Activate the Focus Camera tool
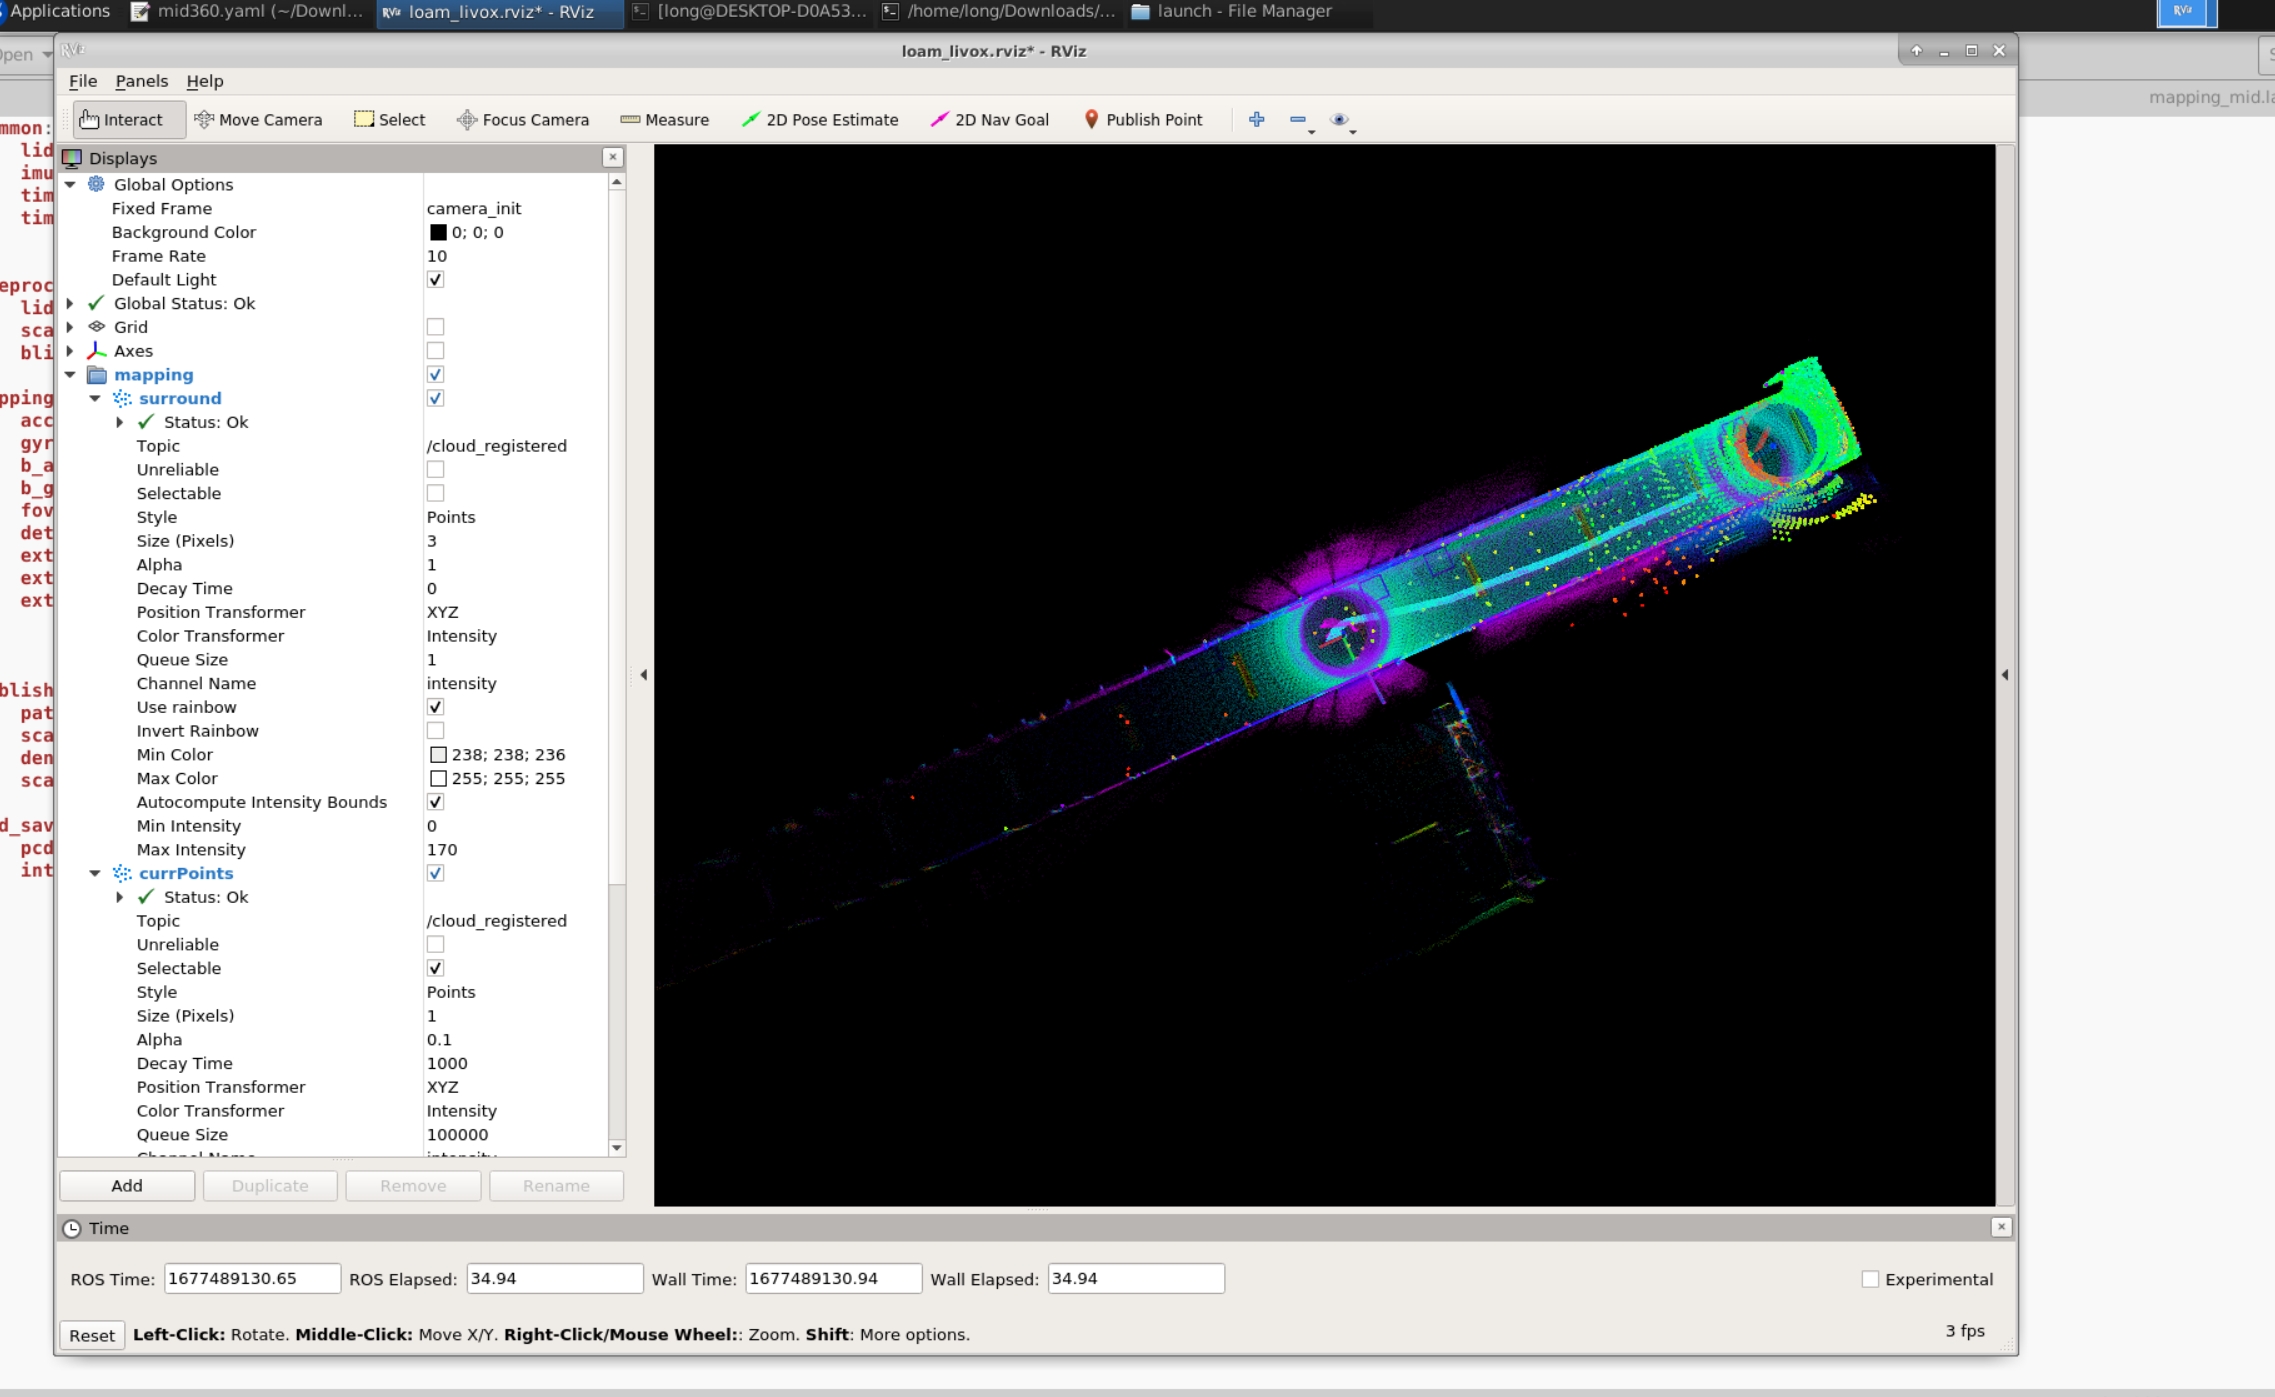This screenshot has width=2275, height=1397. [x=523, y=119]
